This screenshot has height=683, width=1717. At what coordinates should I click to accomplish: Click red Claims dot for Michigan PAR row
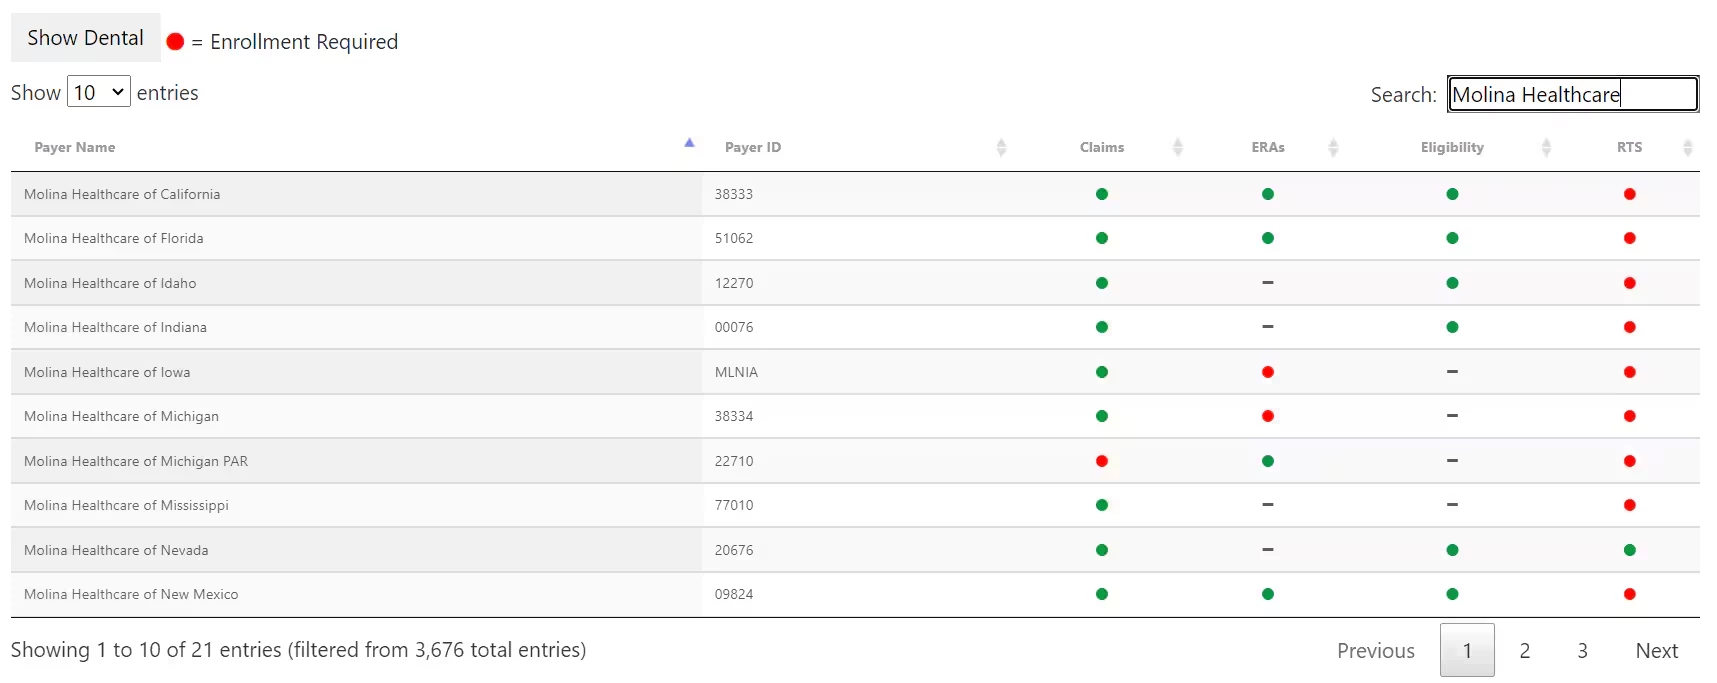[x=1101, y=461]
